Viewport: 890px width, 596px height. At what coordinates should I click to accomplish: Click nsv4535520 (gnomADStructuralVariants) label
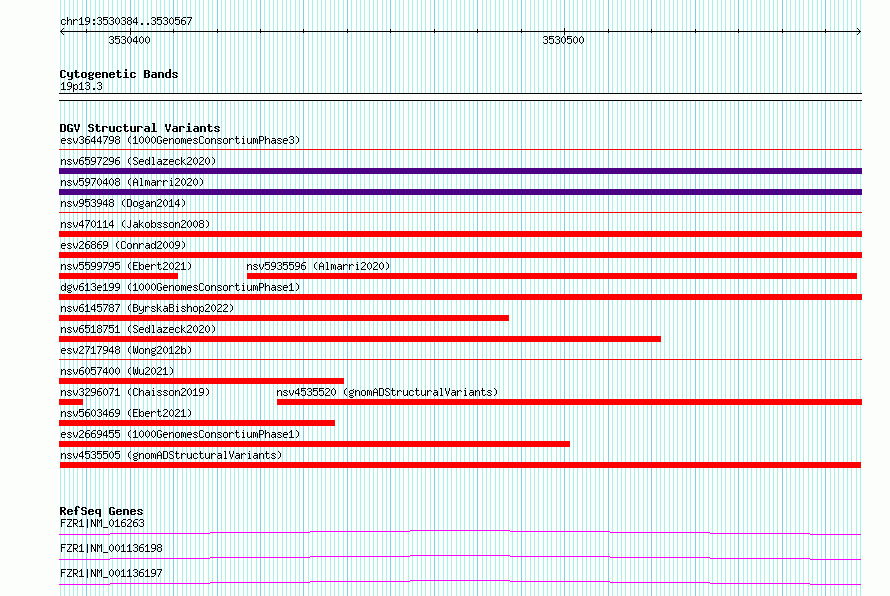click(387, 392)
